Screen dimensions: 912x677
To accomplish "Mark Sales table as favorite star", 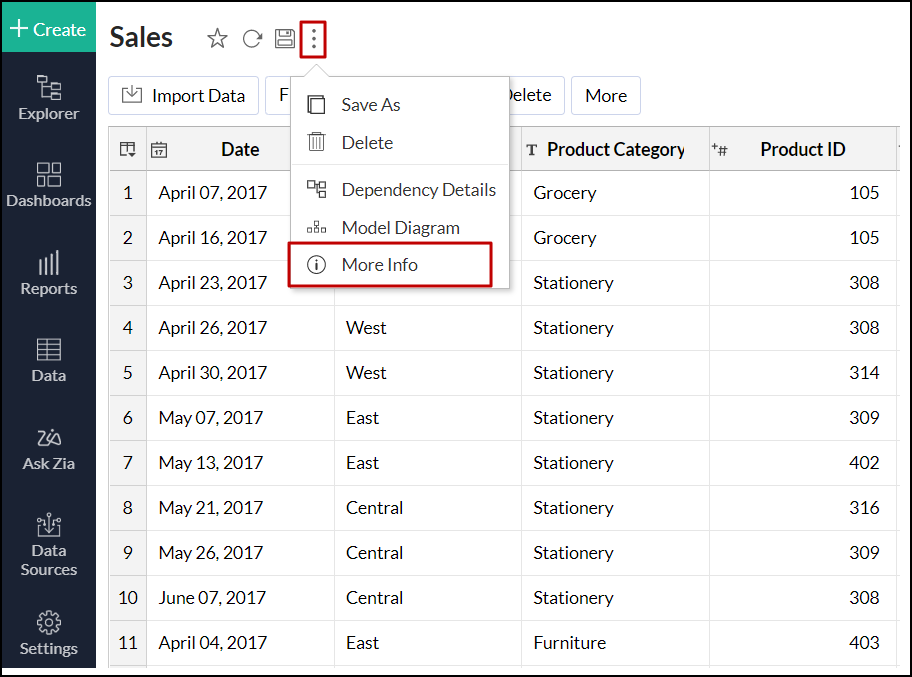I will point(217,39).
